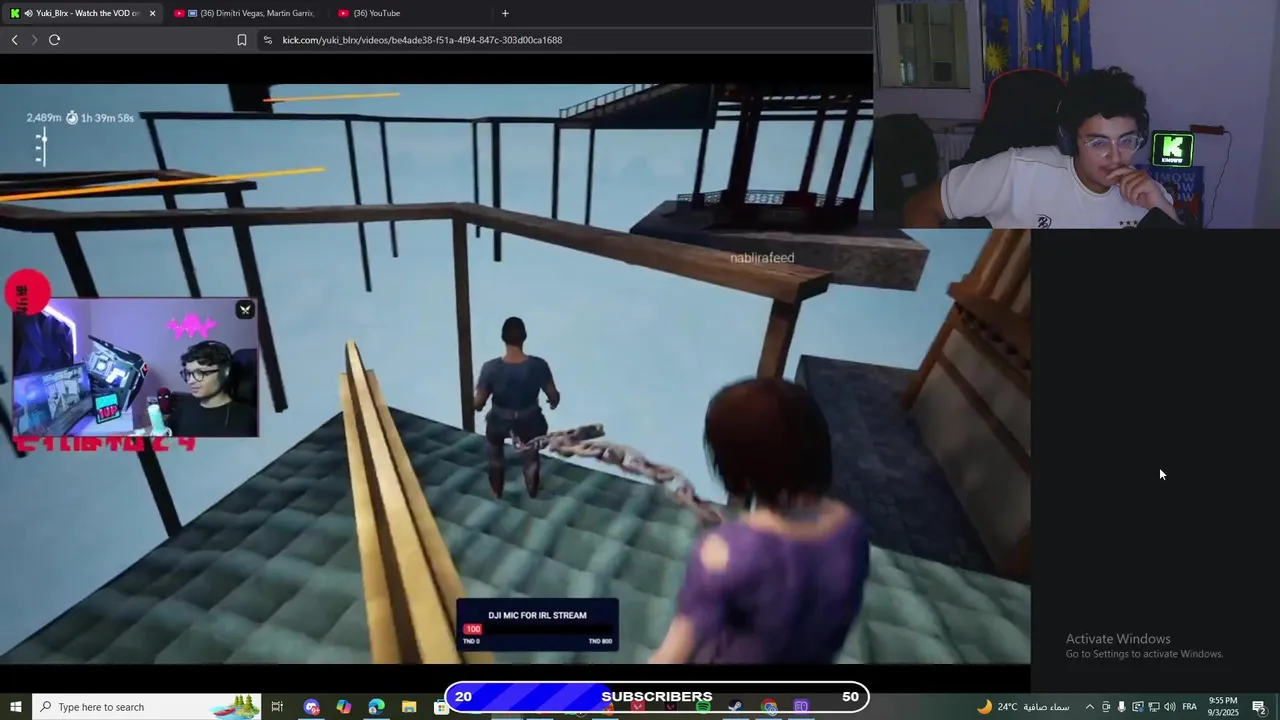Mute audio indicator on Yuki_Blrx tab
Viewport: 1280px width, 720px height.
(x=27, y=13)
